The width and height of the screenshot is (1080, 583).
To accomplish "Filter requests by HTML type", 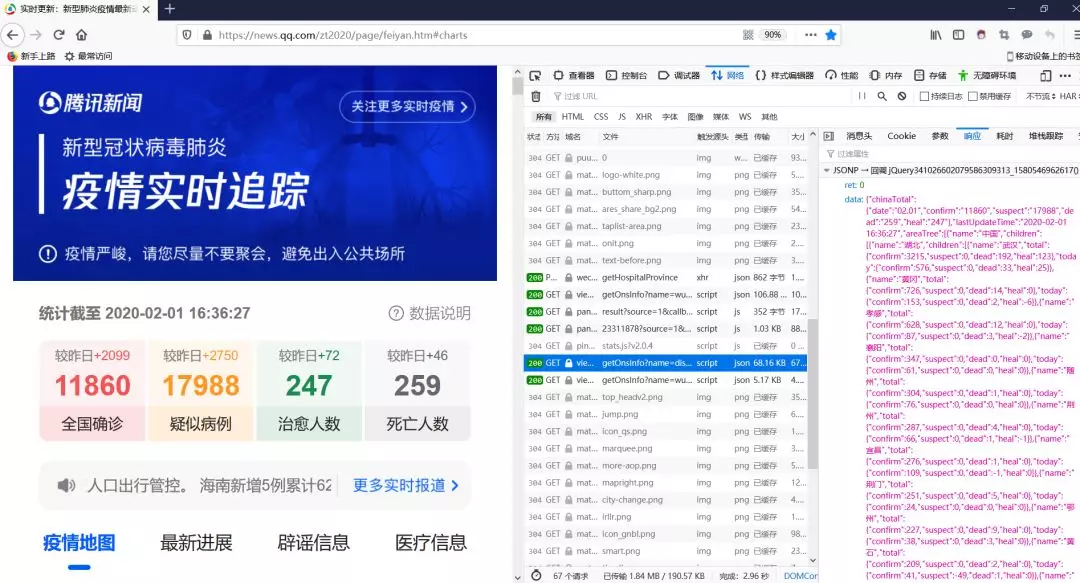I will click(x=572, y=116).
